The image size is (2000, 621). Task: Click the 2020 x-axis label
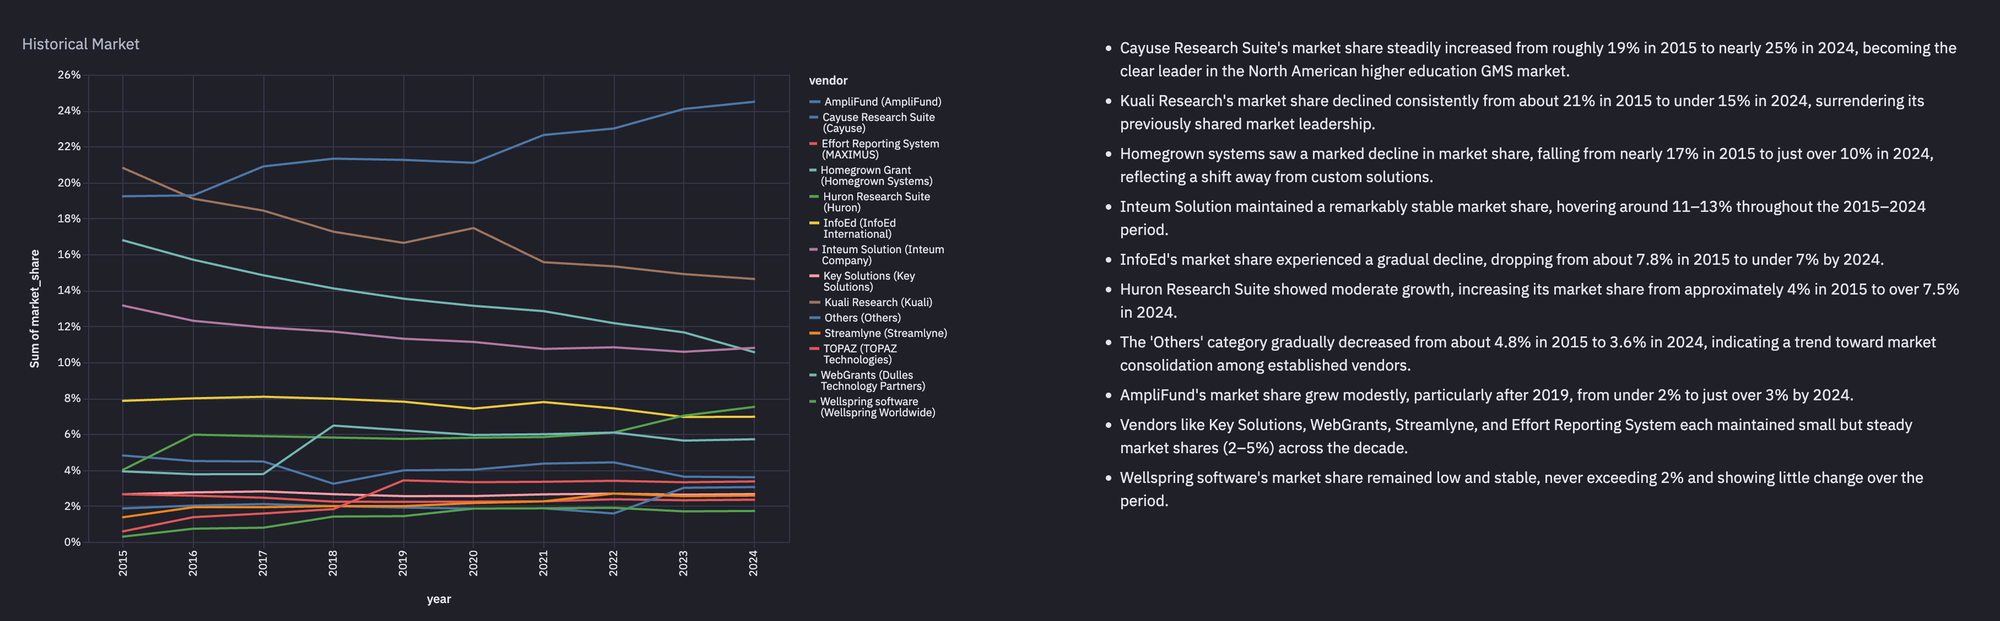tap(473, 564)
